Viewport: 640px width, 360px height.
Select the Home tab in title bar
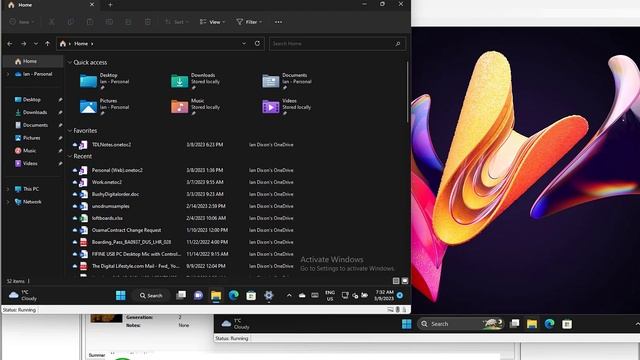(51, 5)
